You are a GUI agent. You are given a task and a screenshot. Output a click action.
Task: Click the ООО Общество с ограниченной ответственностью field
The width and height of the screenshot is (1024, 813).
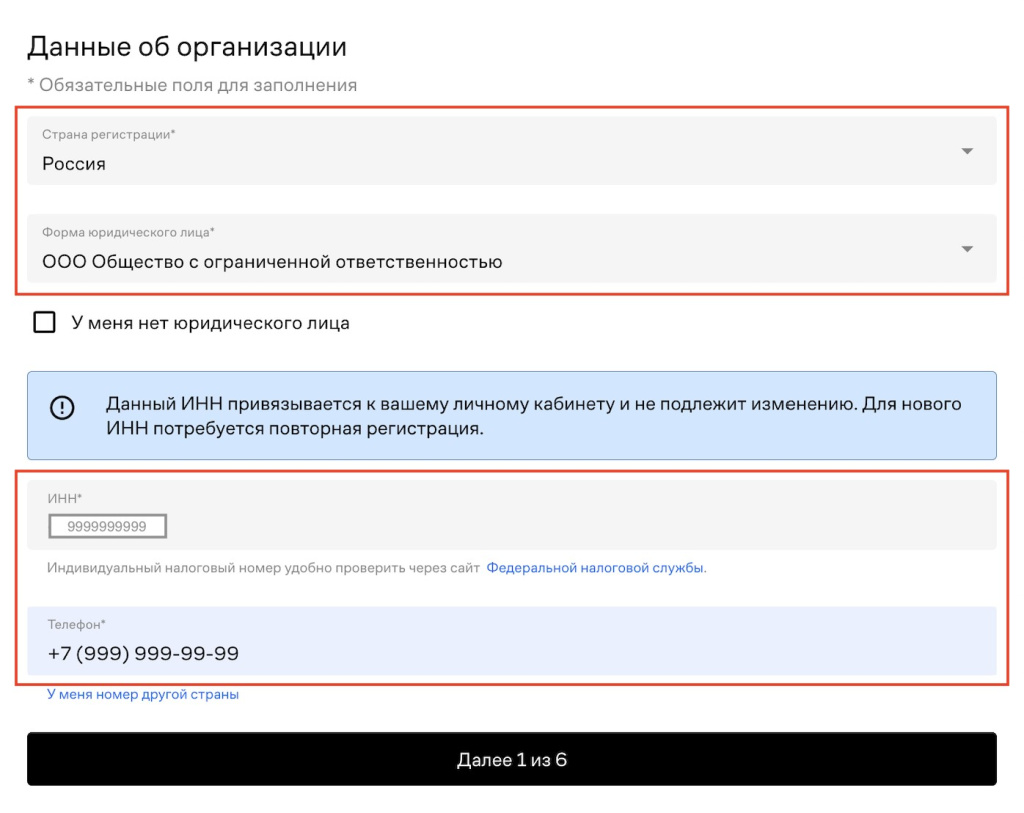(272, 262)
